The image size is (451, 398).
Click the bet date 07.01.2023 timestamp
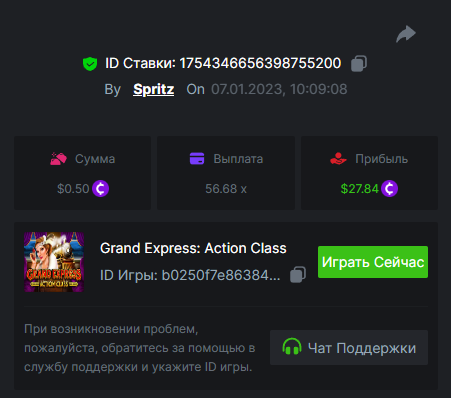[279, 89]
